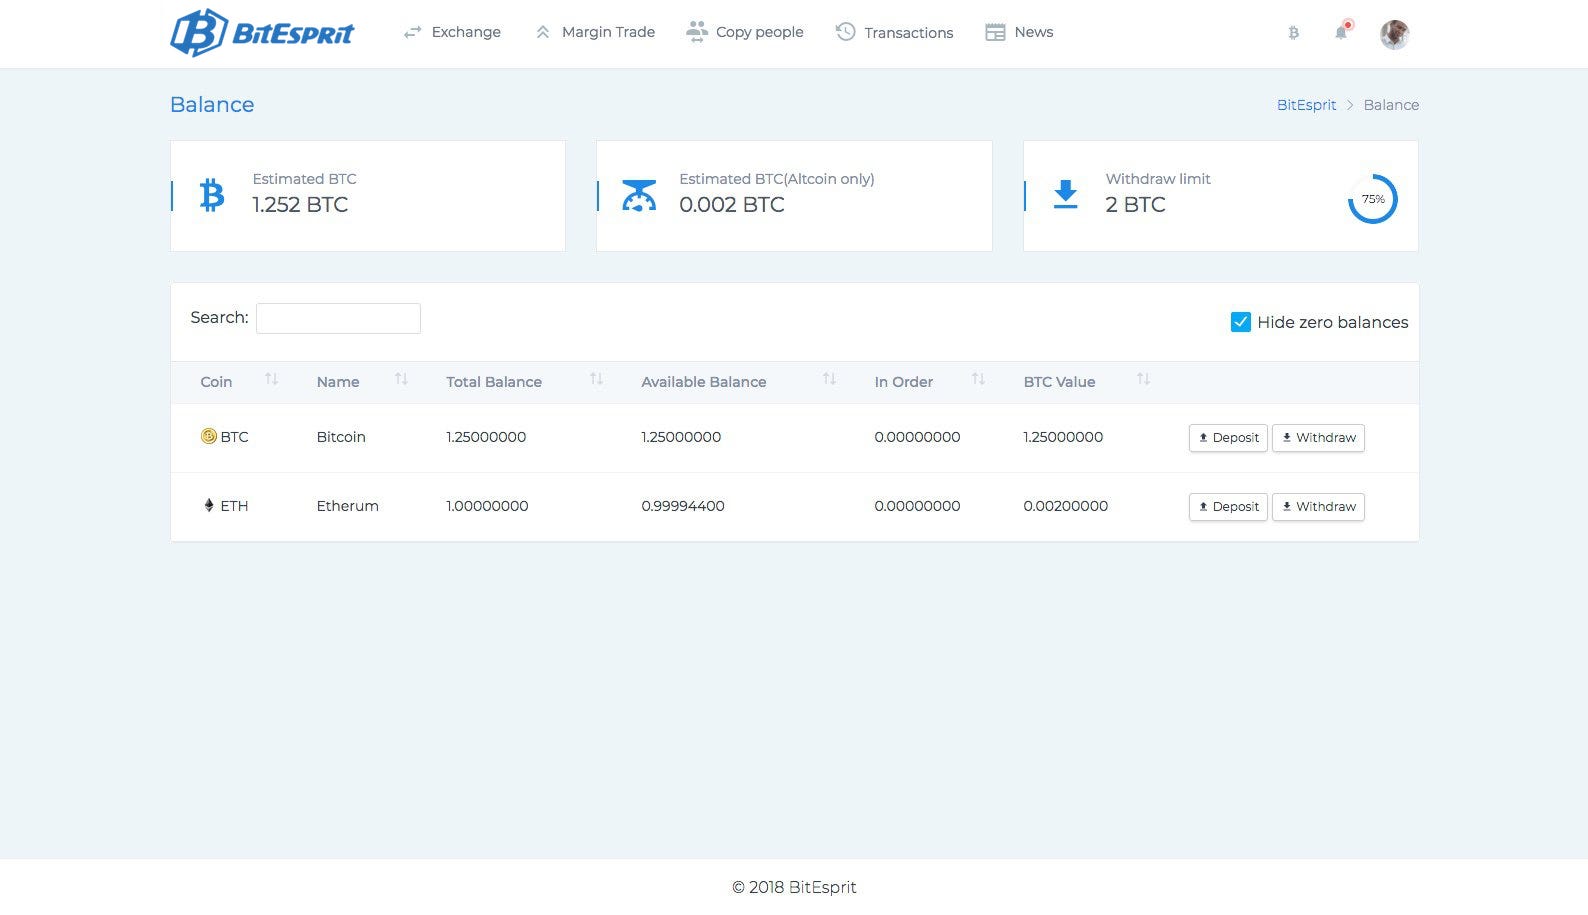Click the BTC Value column header
1588x915 pixels.
(1059, 382)
